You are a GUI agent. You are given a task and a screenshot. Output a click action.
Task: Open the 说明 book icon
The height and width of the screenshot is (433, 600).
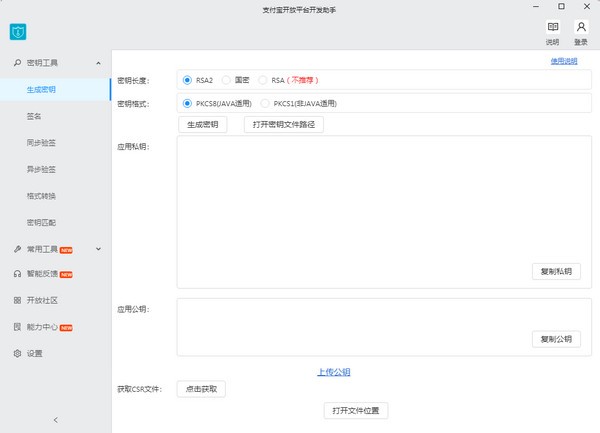point(553,28)
